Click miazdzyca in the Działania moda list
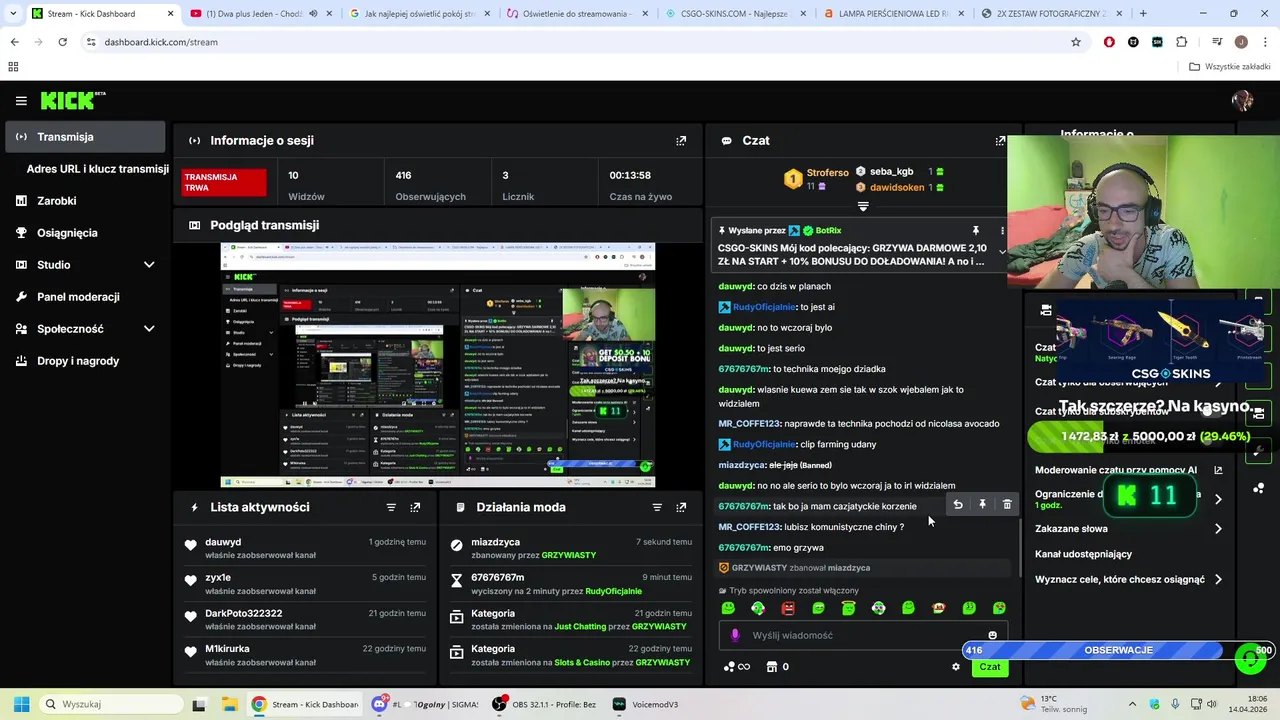Image resolution: width=1280 pixels, height=720 pixels. (x=495, y=542)
